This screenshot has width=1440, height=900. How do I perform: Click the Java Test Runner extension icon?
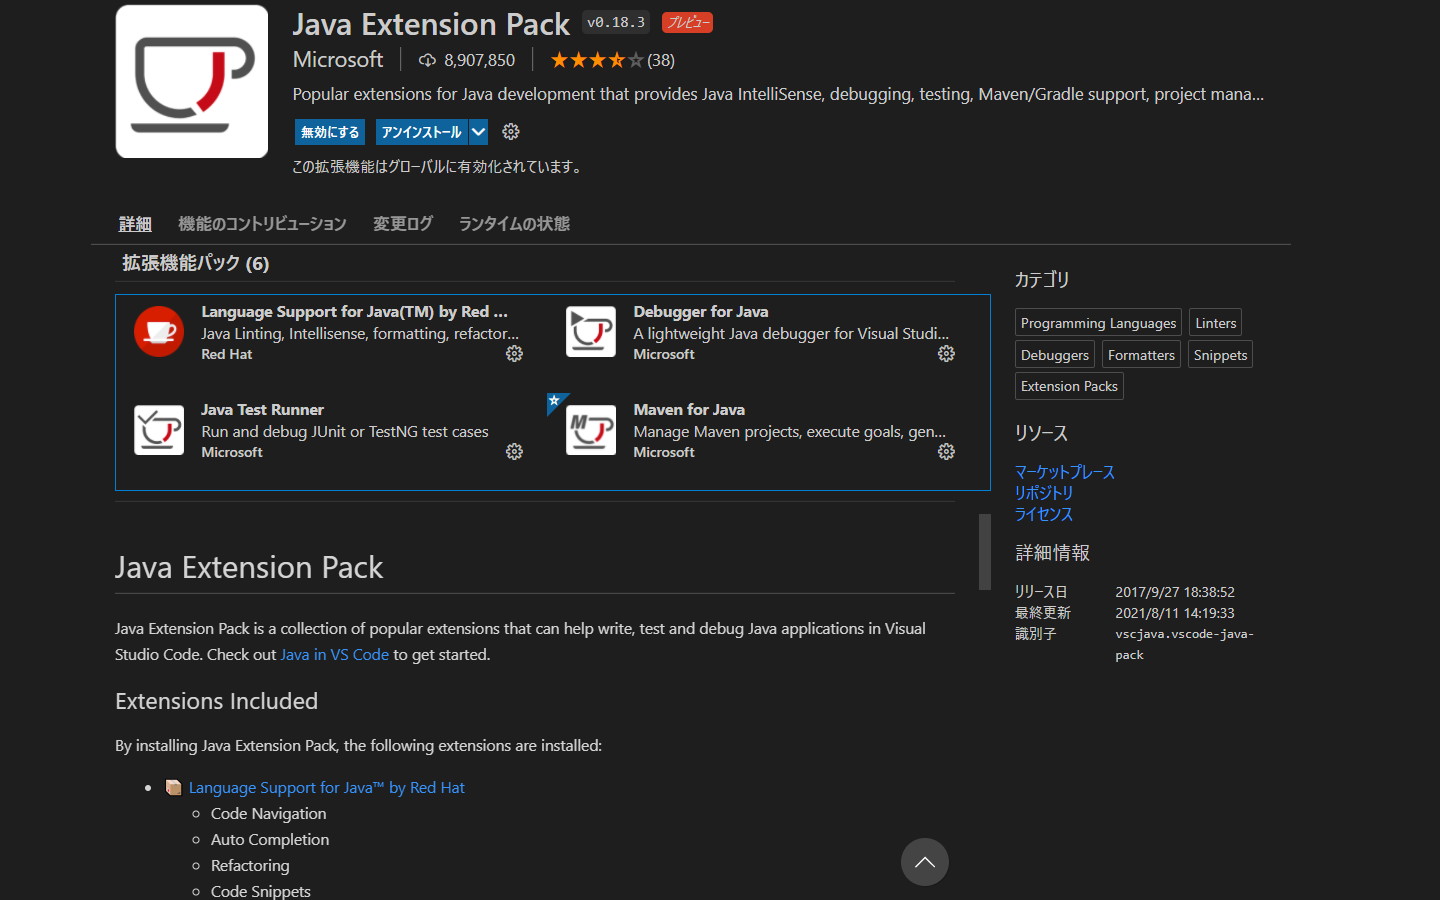point(159,430)
